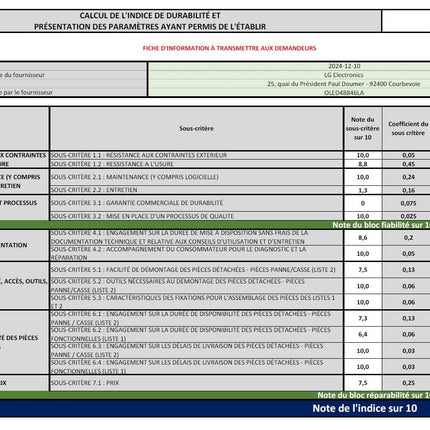Click the green 'Note du bloc réparabilité sur 10' bar

(x=215, y=395)
